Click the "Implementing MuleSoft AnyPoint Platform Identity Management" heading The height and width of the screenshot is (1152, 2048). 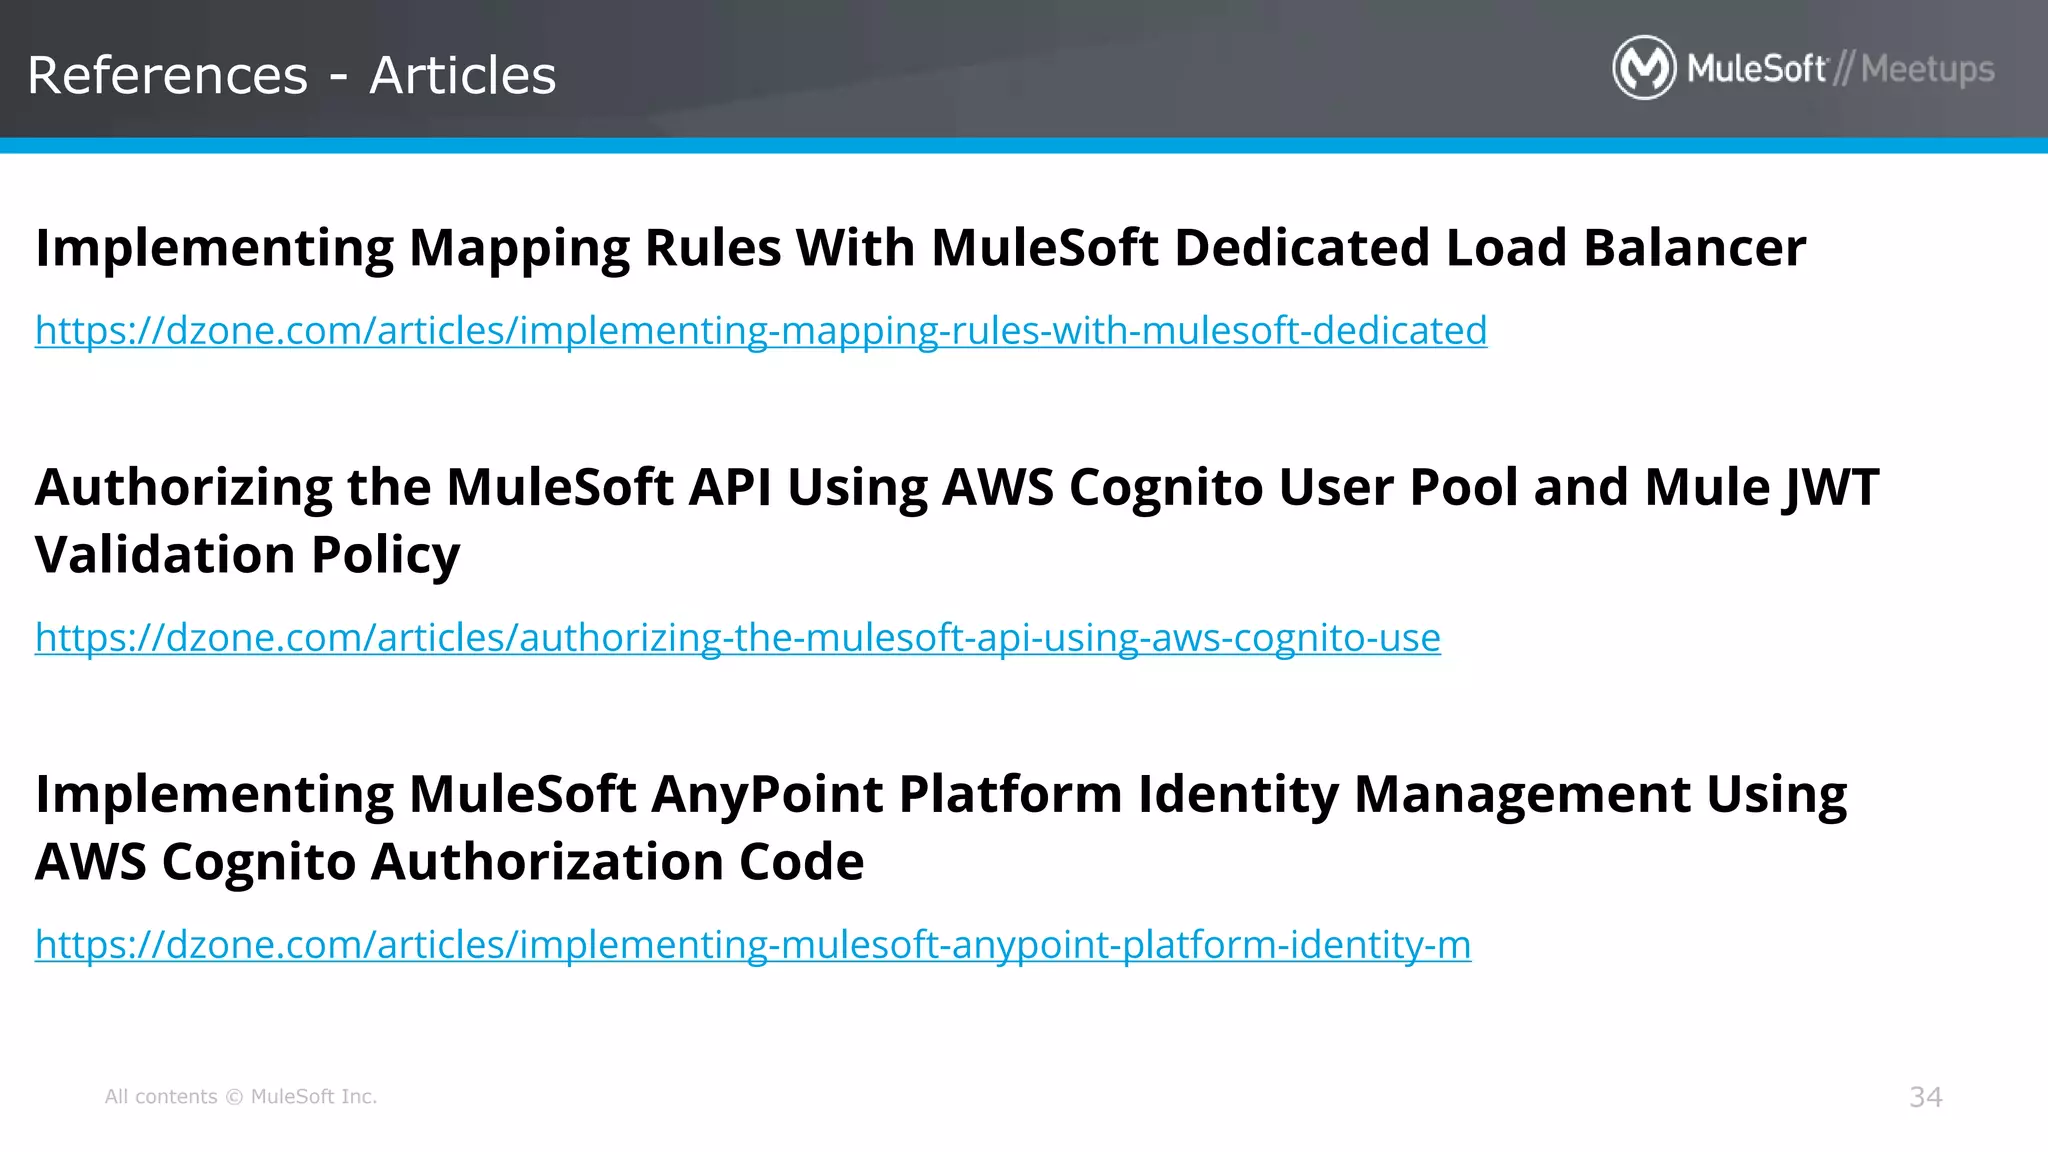(941, 828)
